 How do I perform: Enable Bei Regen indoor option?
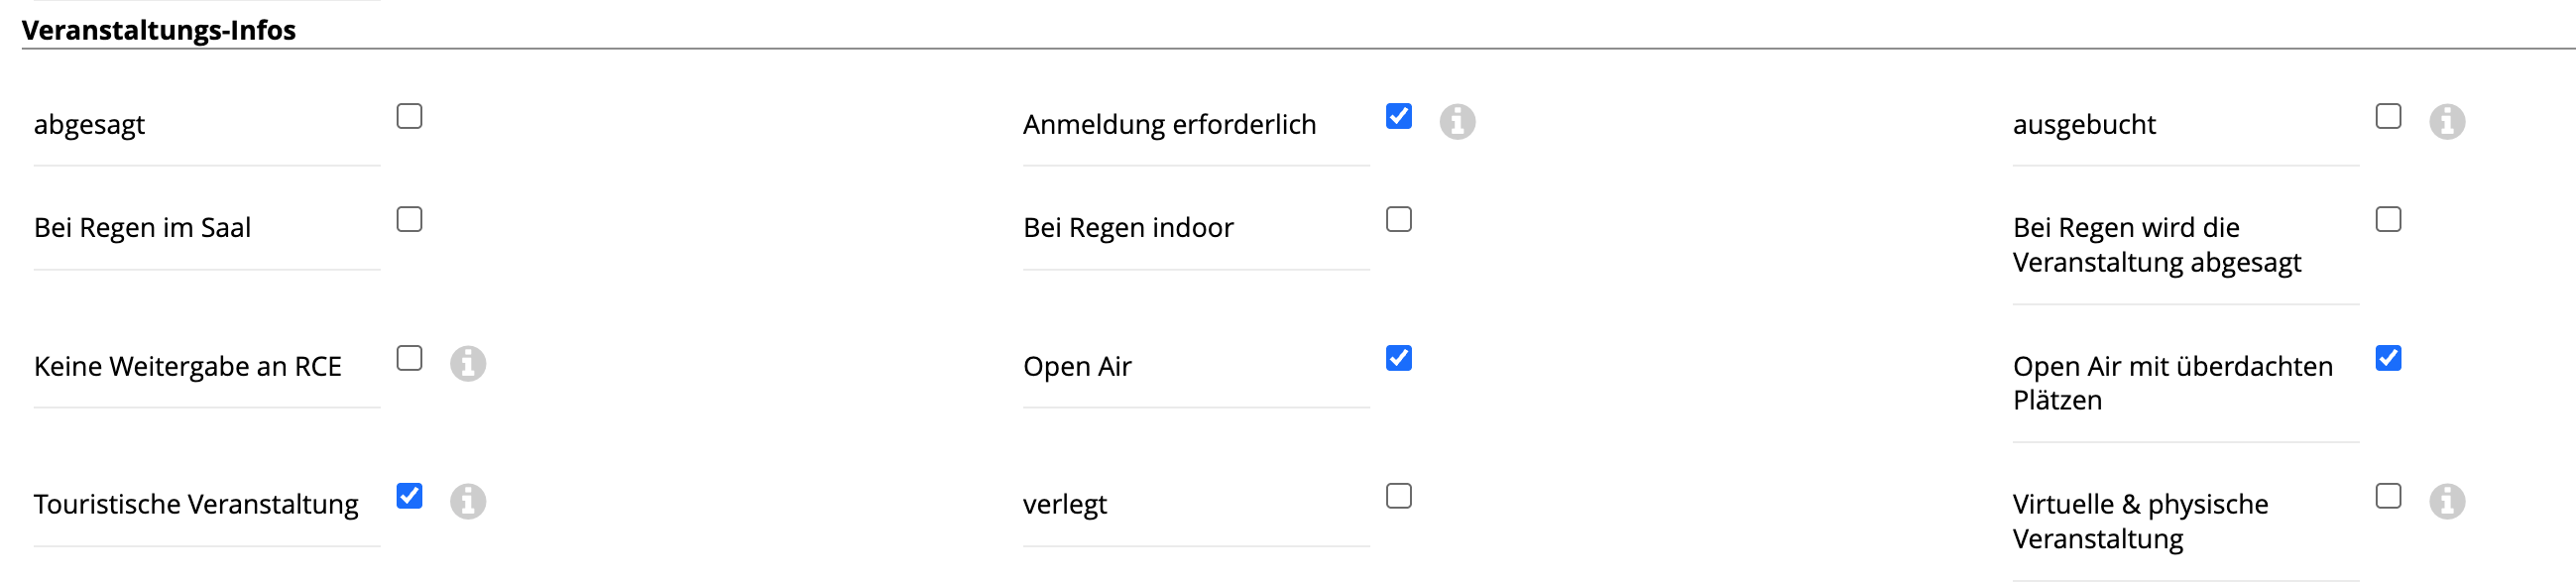(x=1398, y=220)
